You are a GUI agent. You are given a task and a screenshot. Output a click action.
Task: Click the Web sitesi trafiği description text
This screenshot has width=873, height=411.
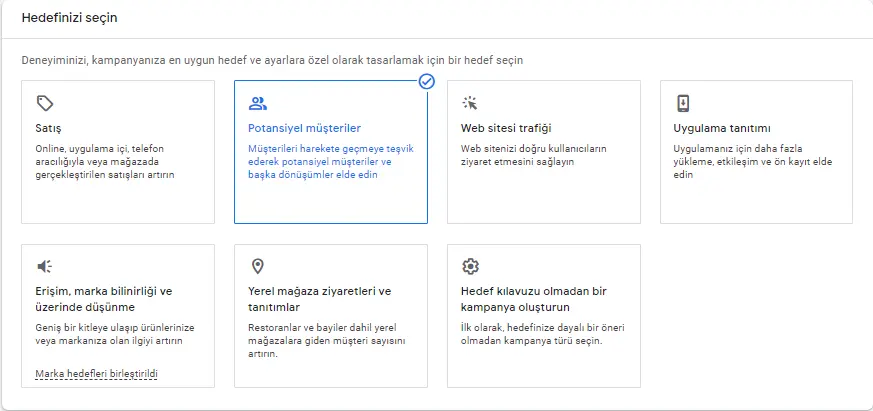[533, 155]
